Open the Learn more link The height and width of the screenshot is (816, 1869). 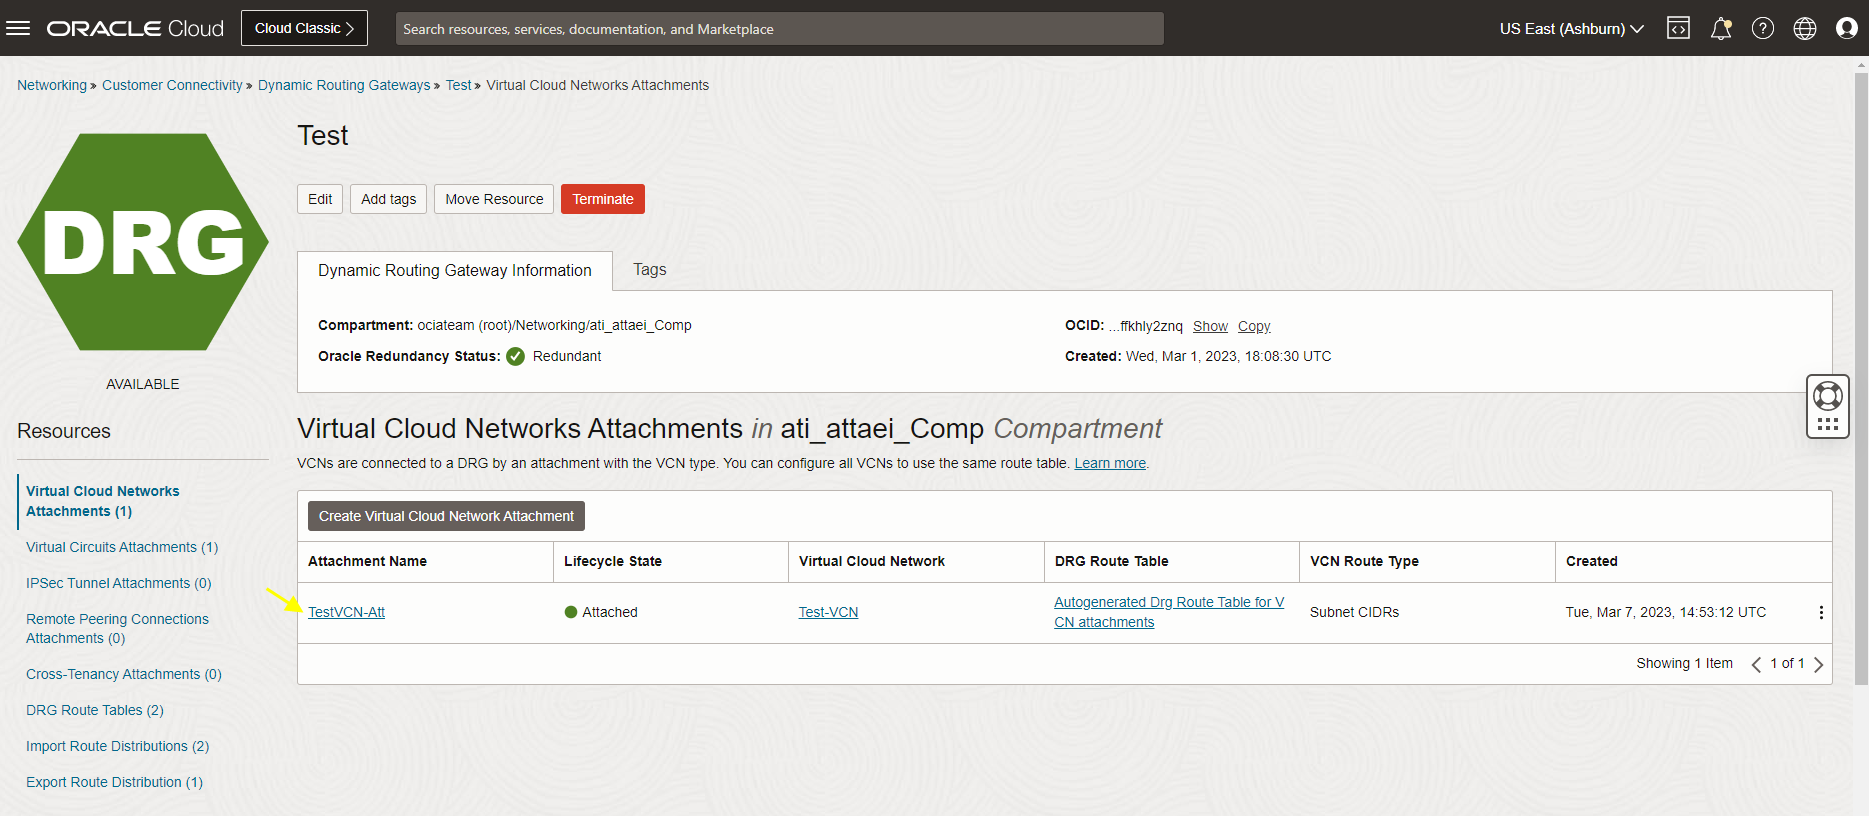(1110, 463)
